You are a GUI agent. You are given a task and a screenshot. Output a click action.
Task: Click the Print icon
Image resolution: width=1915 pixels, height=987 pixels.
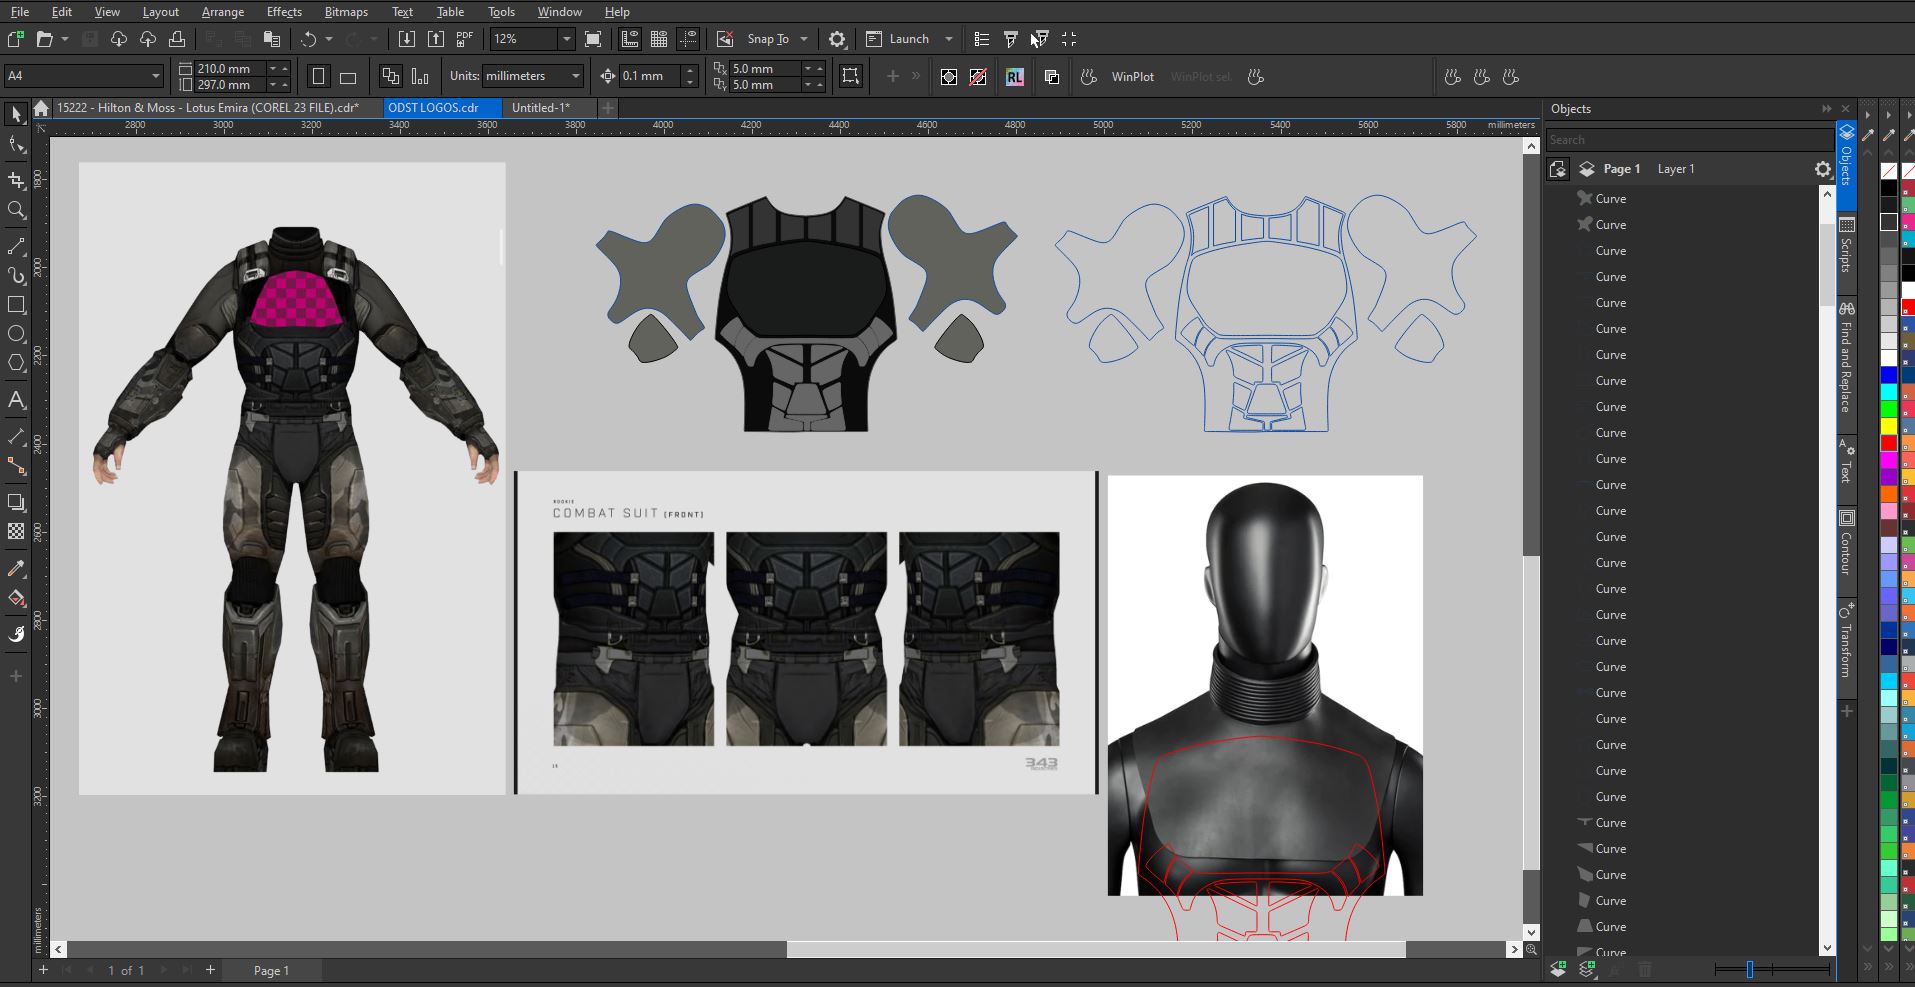[x=177, y=39]
